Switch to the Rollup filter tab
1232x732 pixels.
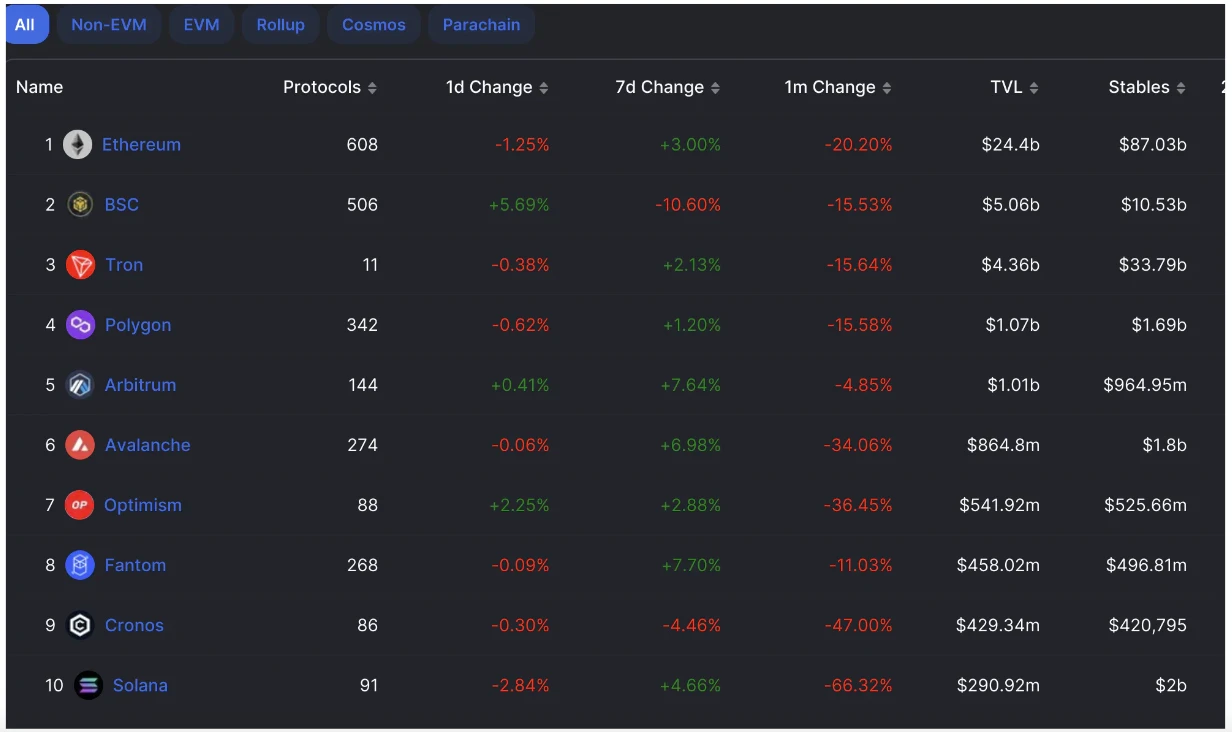281,25
